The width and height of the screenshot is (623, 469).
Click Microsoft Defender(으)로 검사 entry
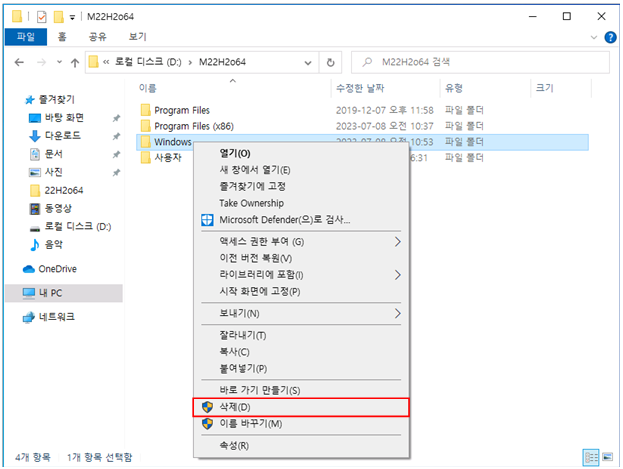point(301,220)
